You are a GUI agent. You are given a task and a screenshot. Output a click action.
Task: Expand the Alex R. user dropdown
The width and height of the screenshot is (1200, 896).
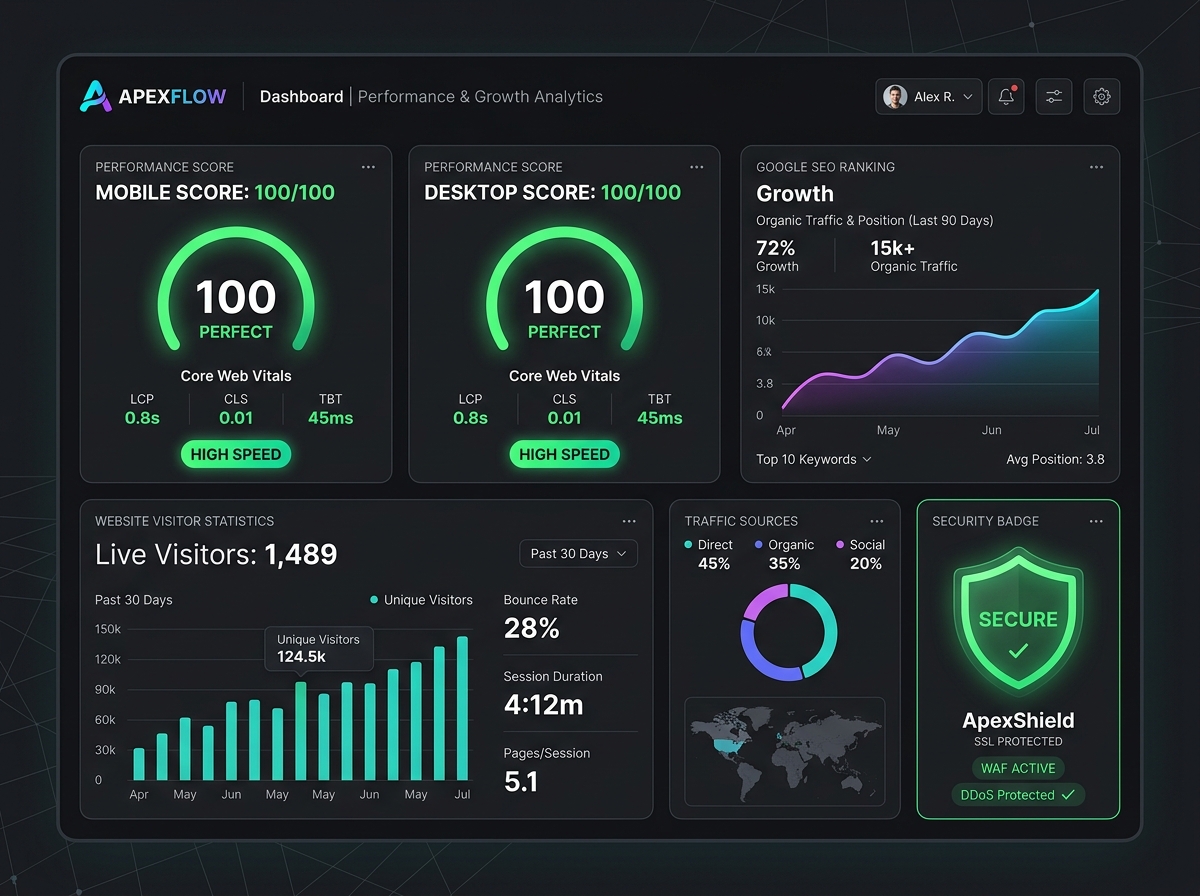(929, 97)
